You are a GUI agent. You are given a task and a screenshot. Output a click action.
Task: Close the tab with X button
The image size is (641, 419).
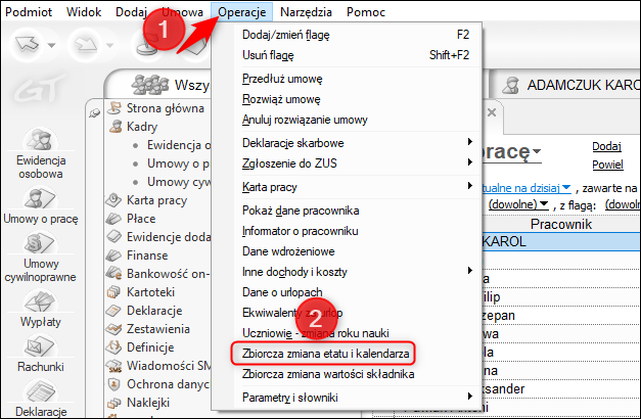click(492, 112)
